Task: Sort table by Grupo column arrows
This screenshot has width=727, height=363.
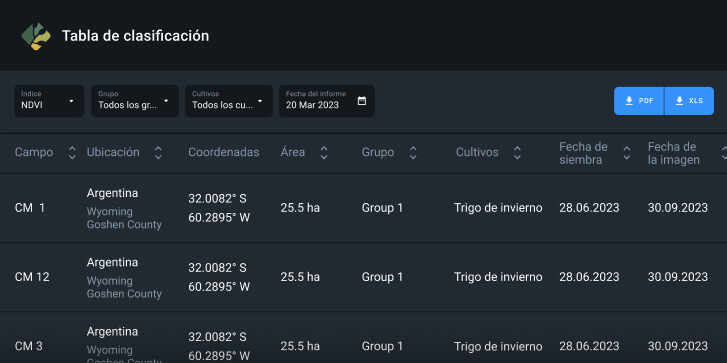Action: (x=413, y=153)
